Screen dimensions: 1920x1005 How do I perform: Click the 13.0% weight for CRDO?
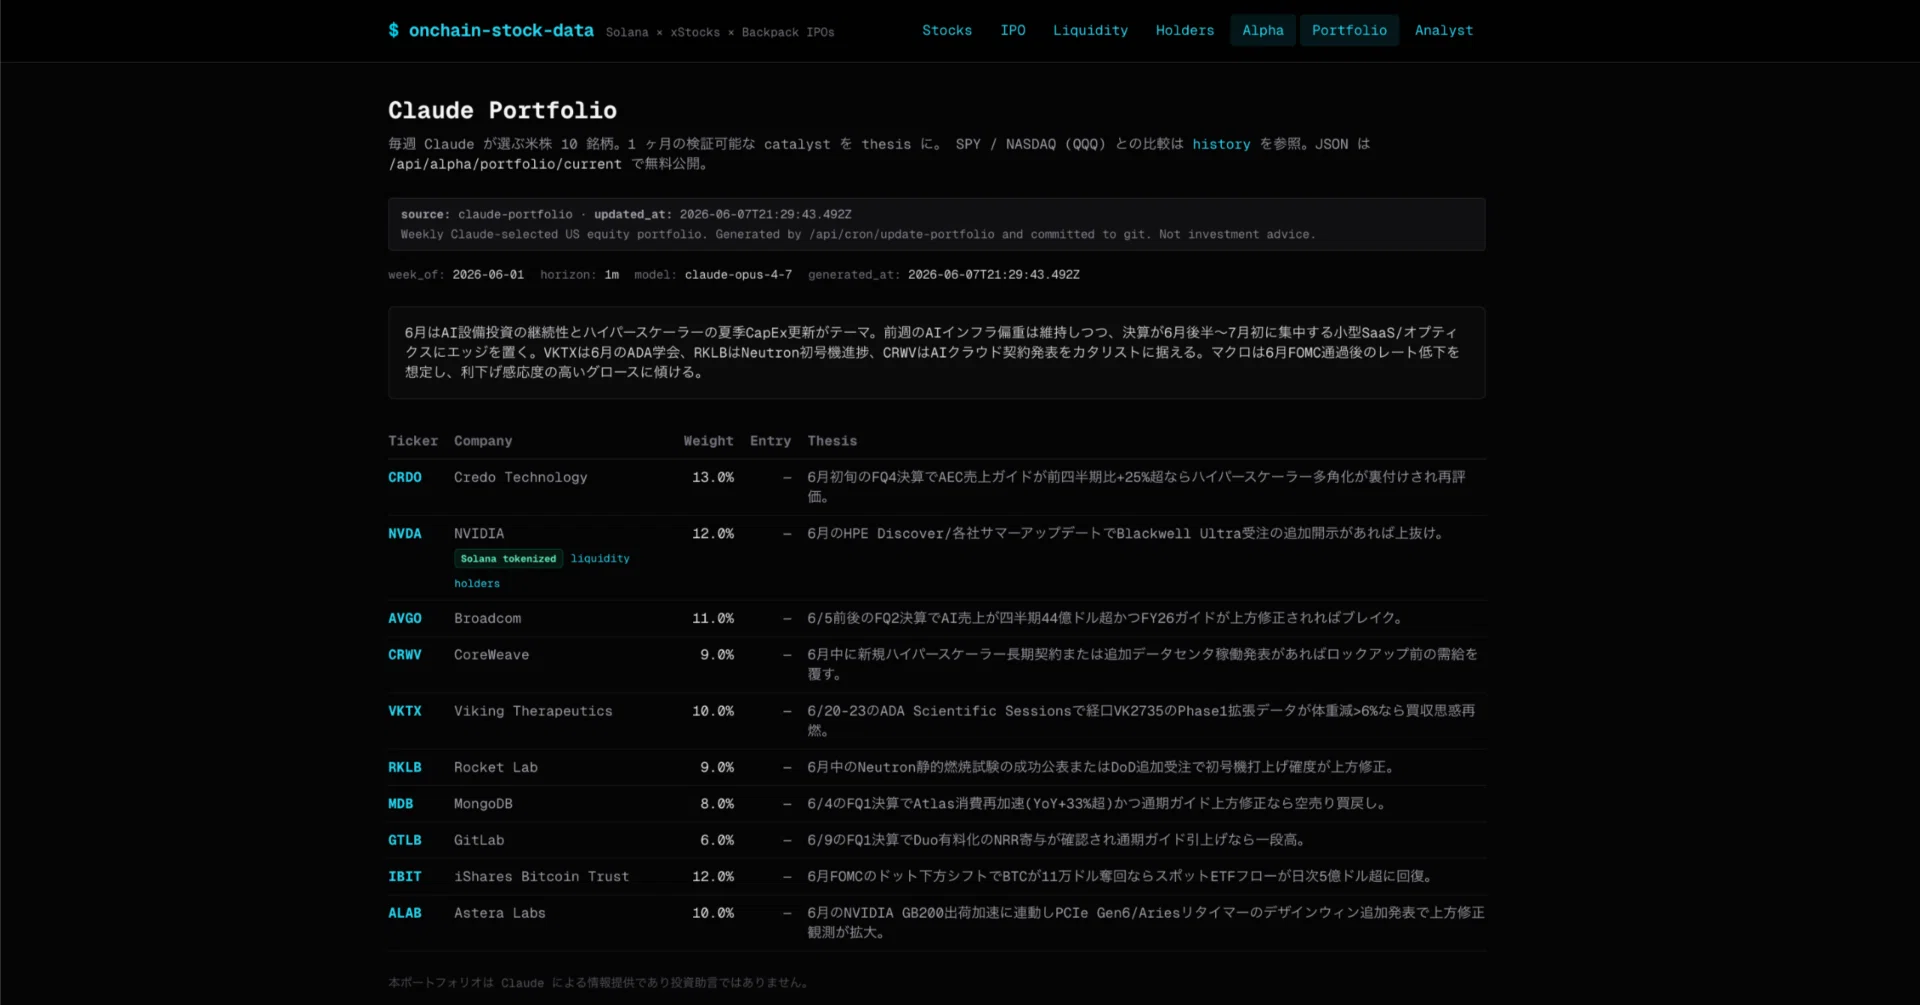click(713, 477)
